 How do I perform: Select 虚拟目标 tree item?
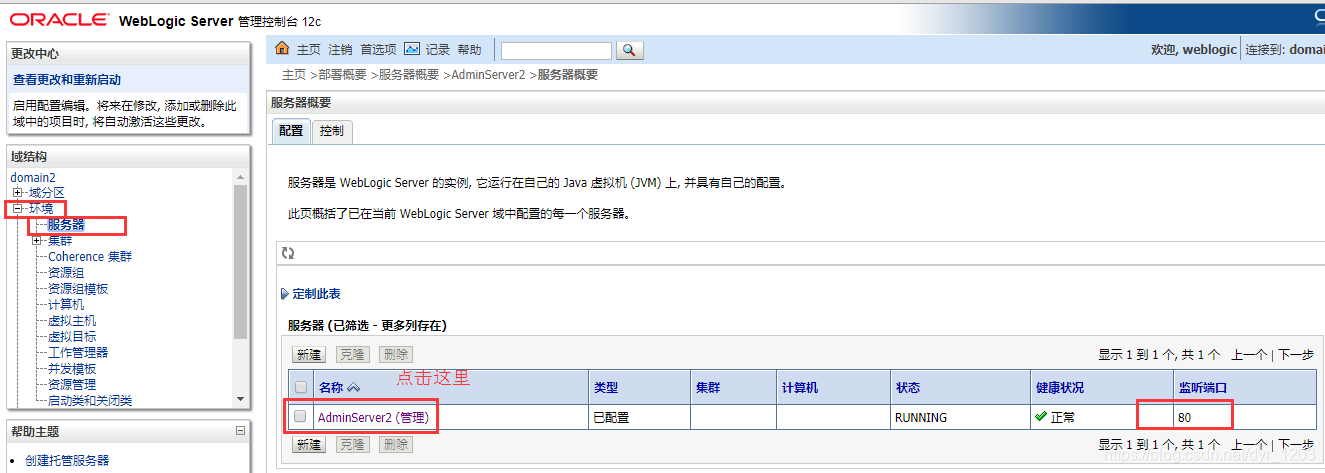[x=72, y=337]
